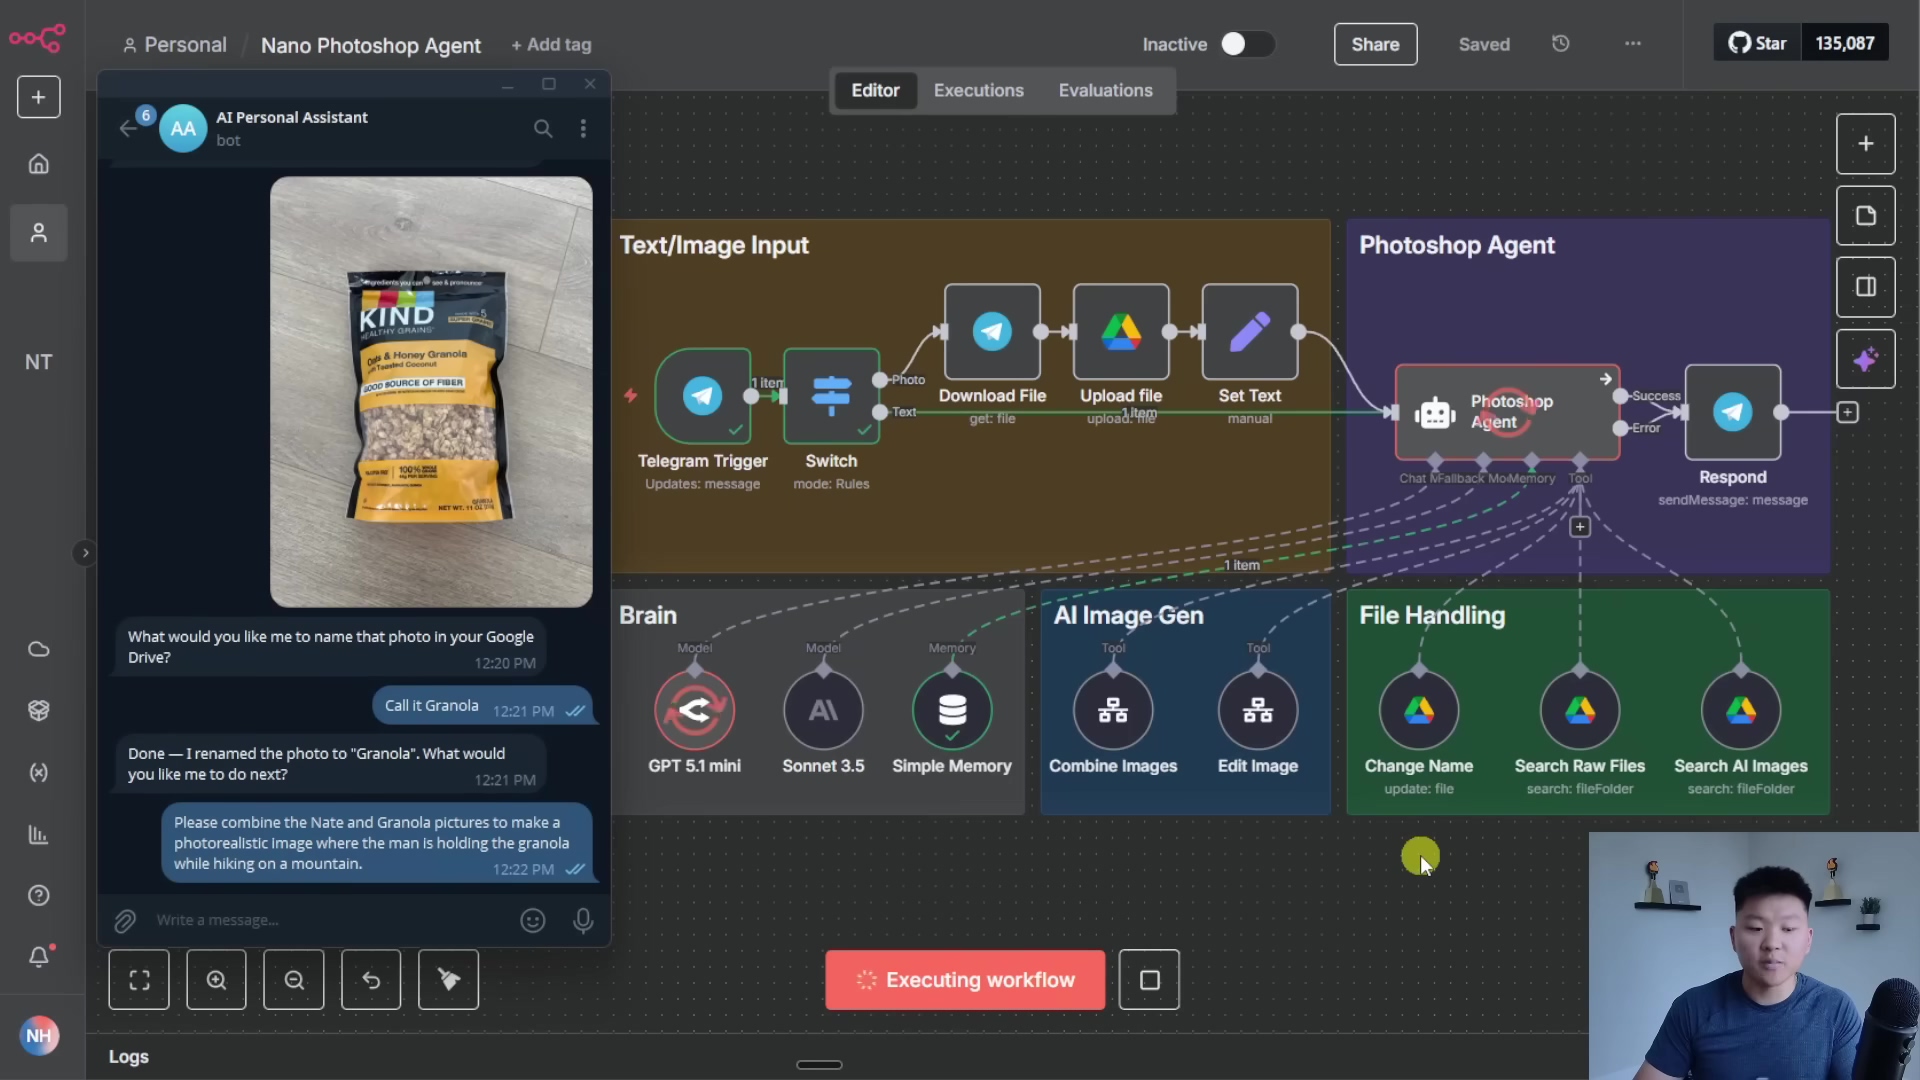
Task: Select the Sonnet 3.5 model node
Action: 823,710
